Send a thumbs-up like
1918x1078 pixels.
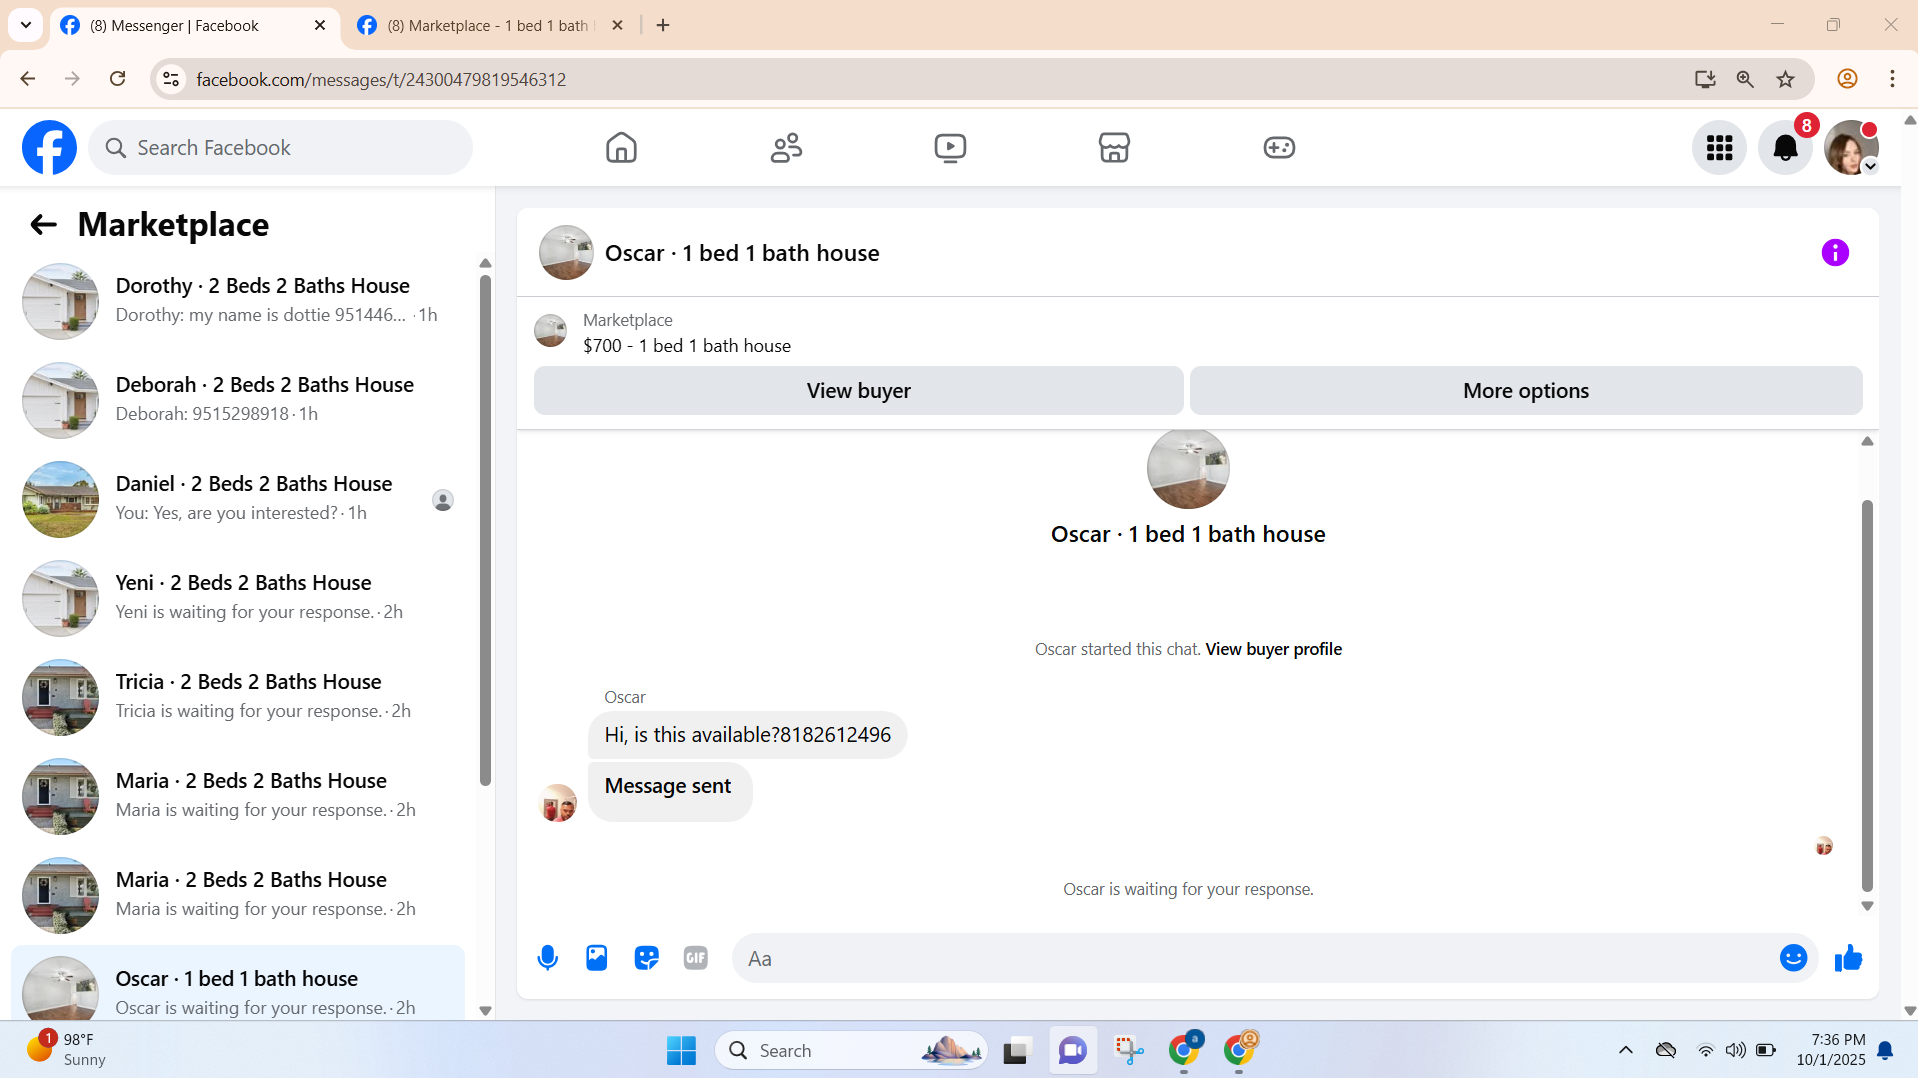click(x=1848, y=958)
